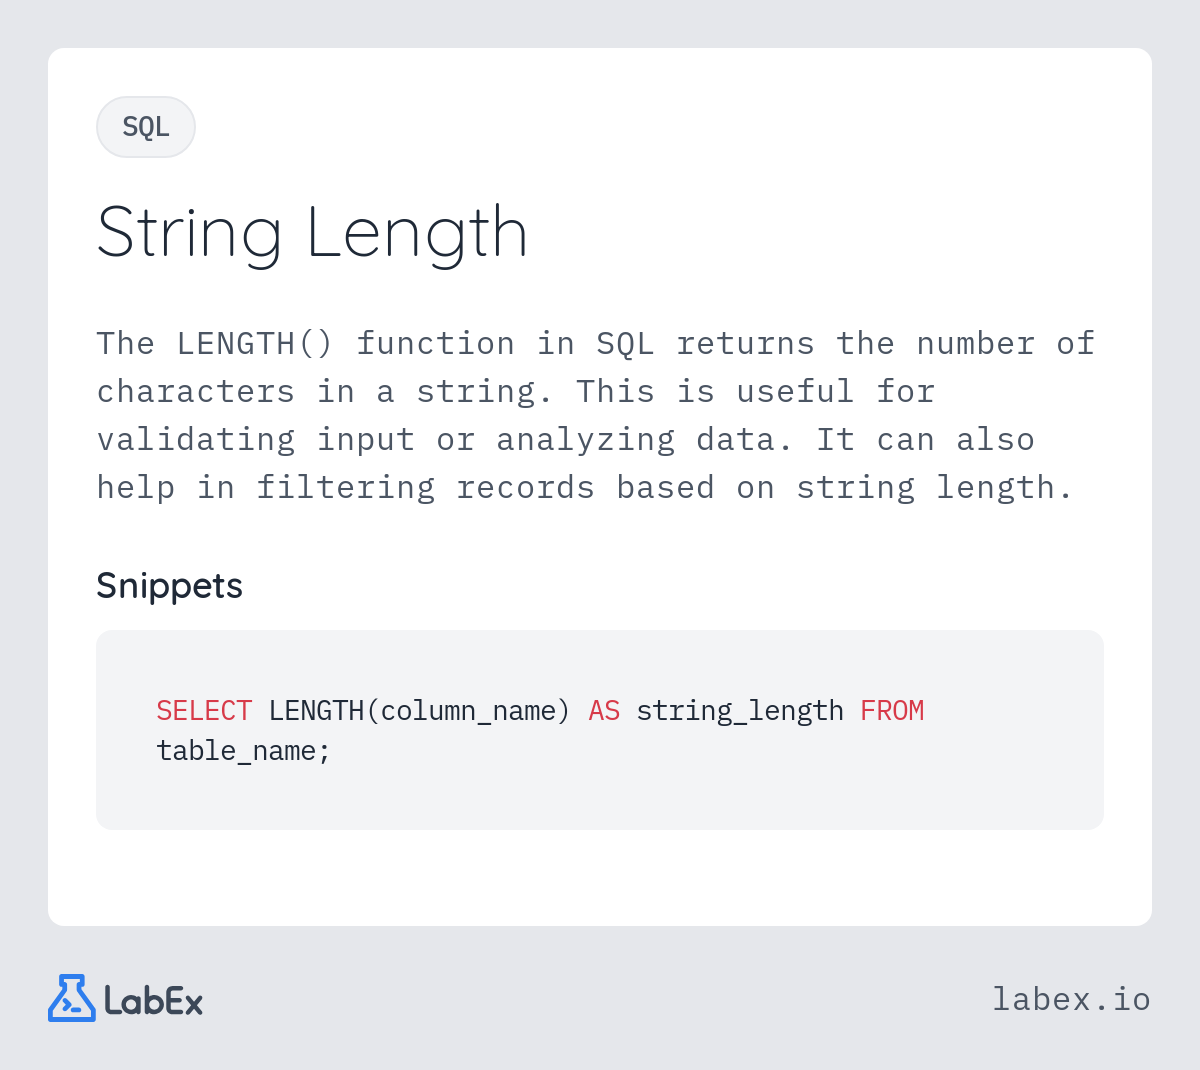The height and width of the screenshot is (1070, 1200).
Task: Click the word SQL in the description paragraph
Action: click(625, 344)
